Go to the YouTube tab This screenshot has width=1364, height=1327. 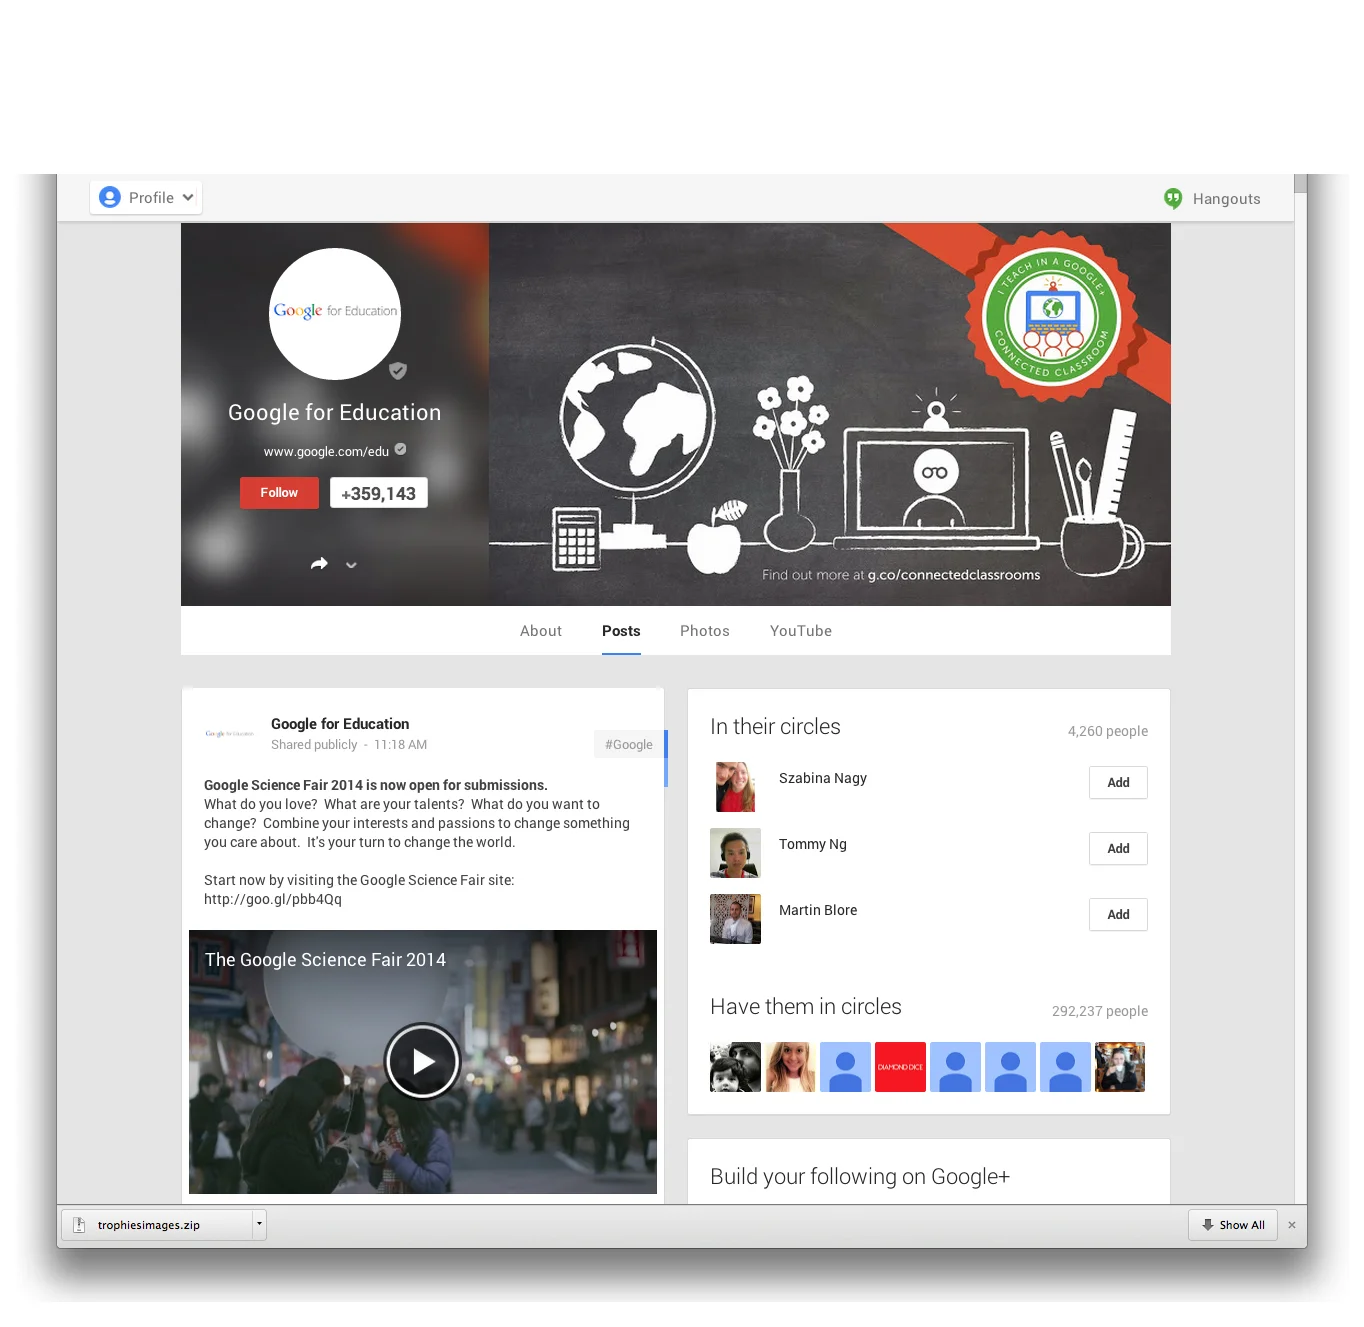tap(801, 631)
